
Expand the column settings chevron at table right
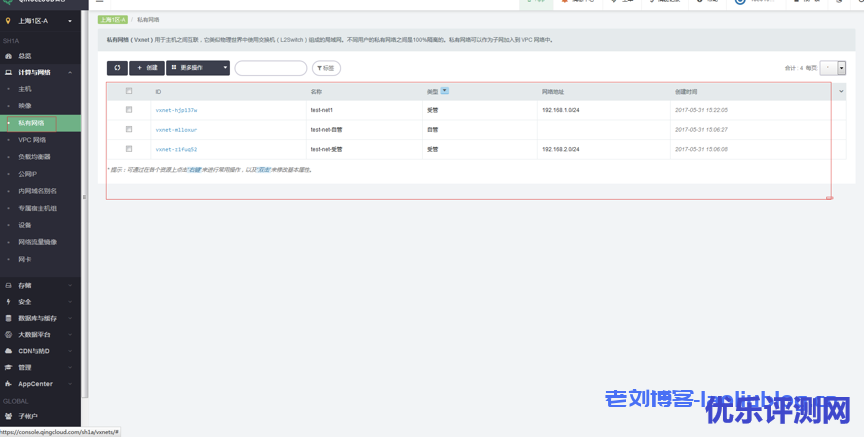coord(841,91)
